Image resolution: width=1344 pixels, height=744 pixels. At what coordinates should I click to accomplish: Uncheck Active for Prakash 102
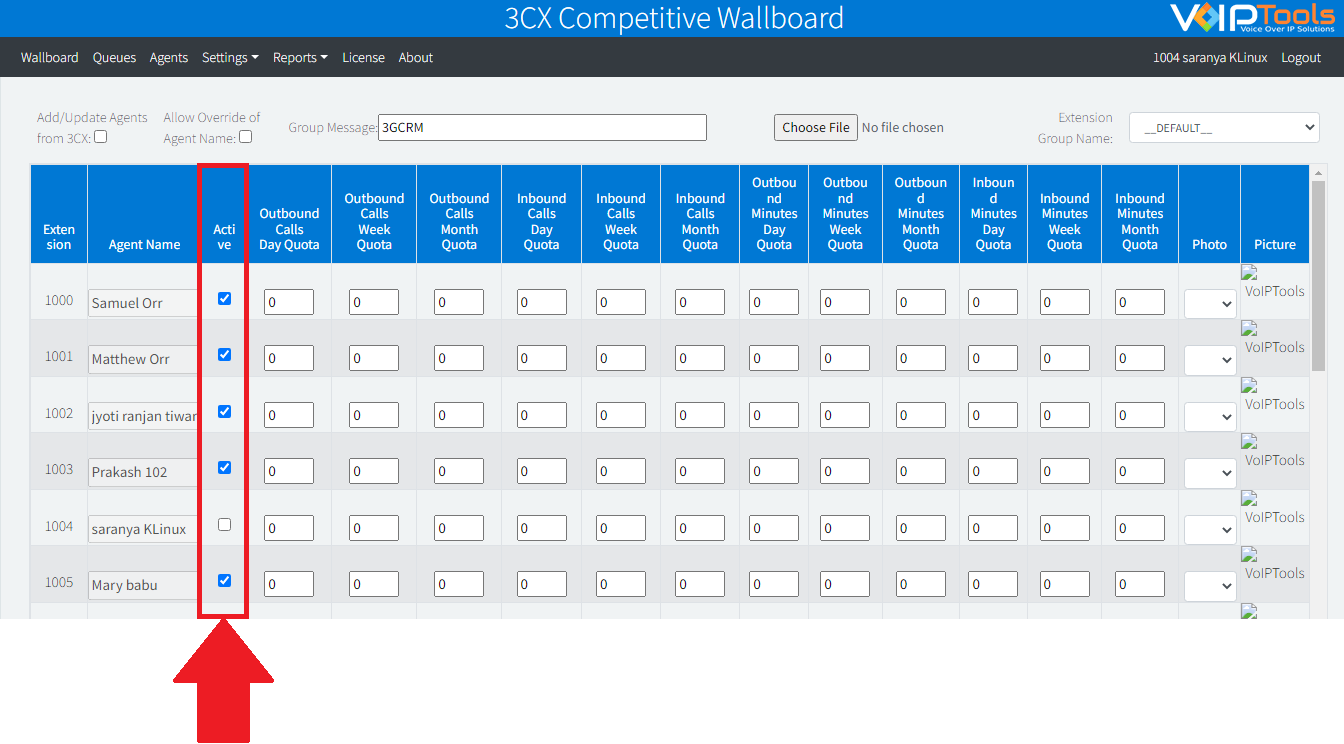[224, 467]
